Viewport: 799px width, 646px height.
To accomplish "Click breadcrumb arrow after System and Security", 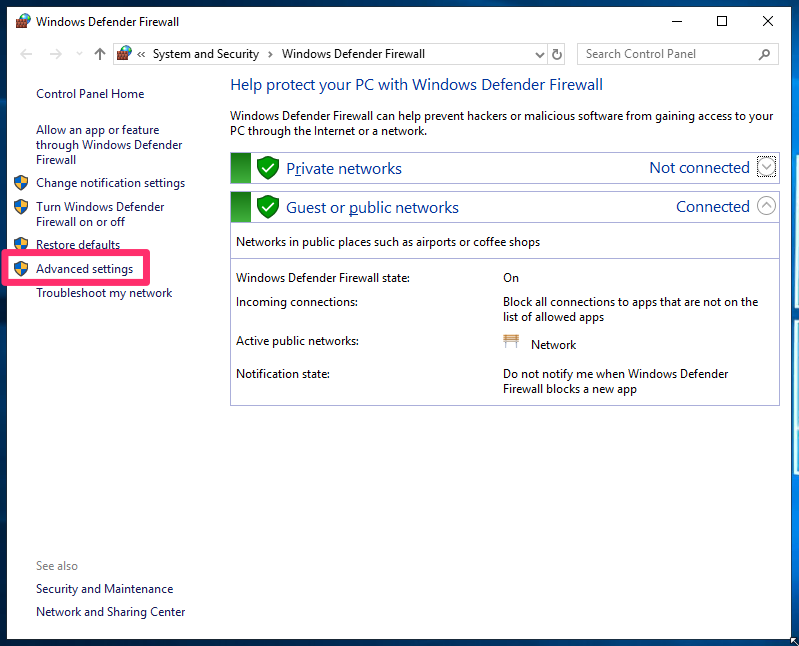I will 271,55.
